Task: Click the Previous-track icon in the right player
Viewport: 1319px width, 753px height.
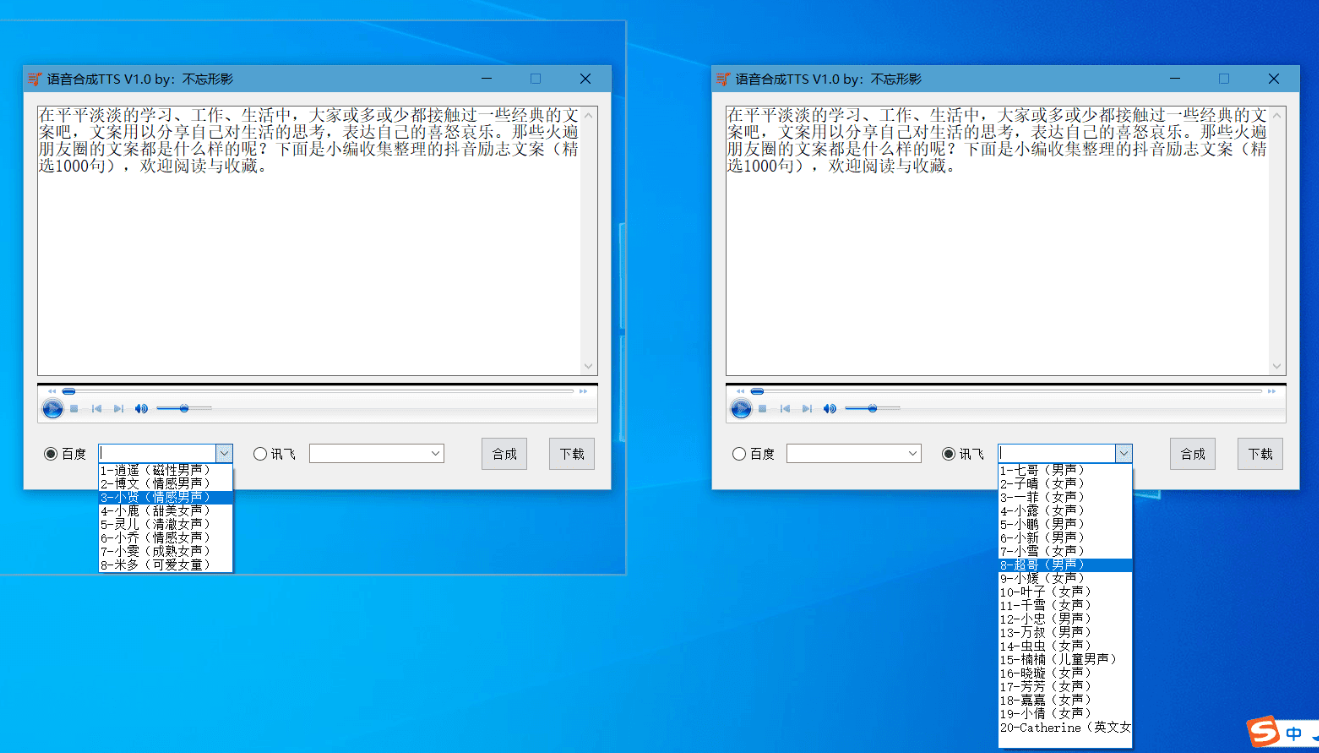Action: pos(783,408)
